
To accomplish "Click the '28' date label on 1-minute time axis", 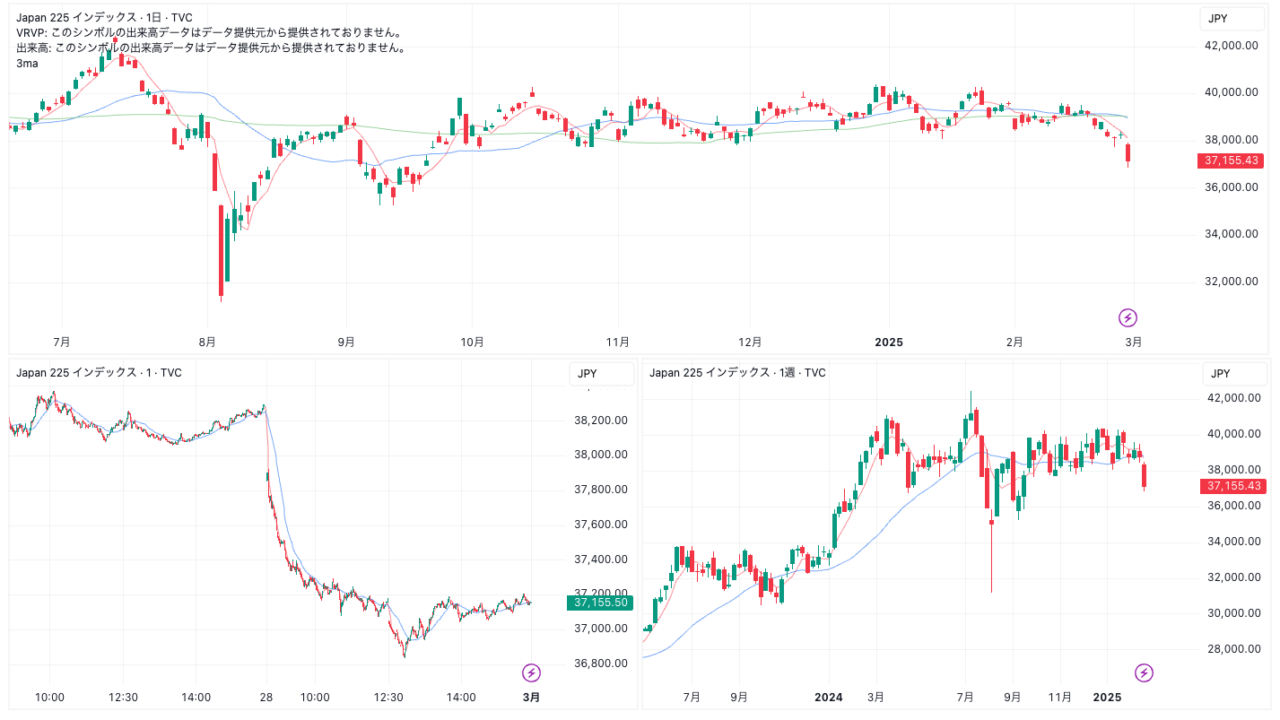I will pyautogui.click(x=266, y=697).
